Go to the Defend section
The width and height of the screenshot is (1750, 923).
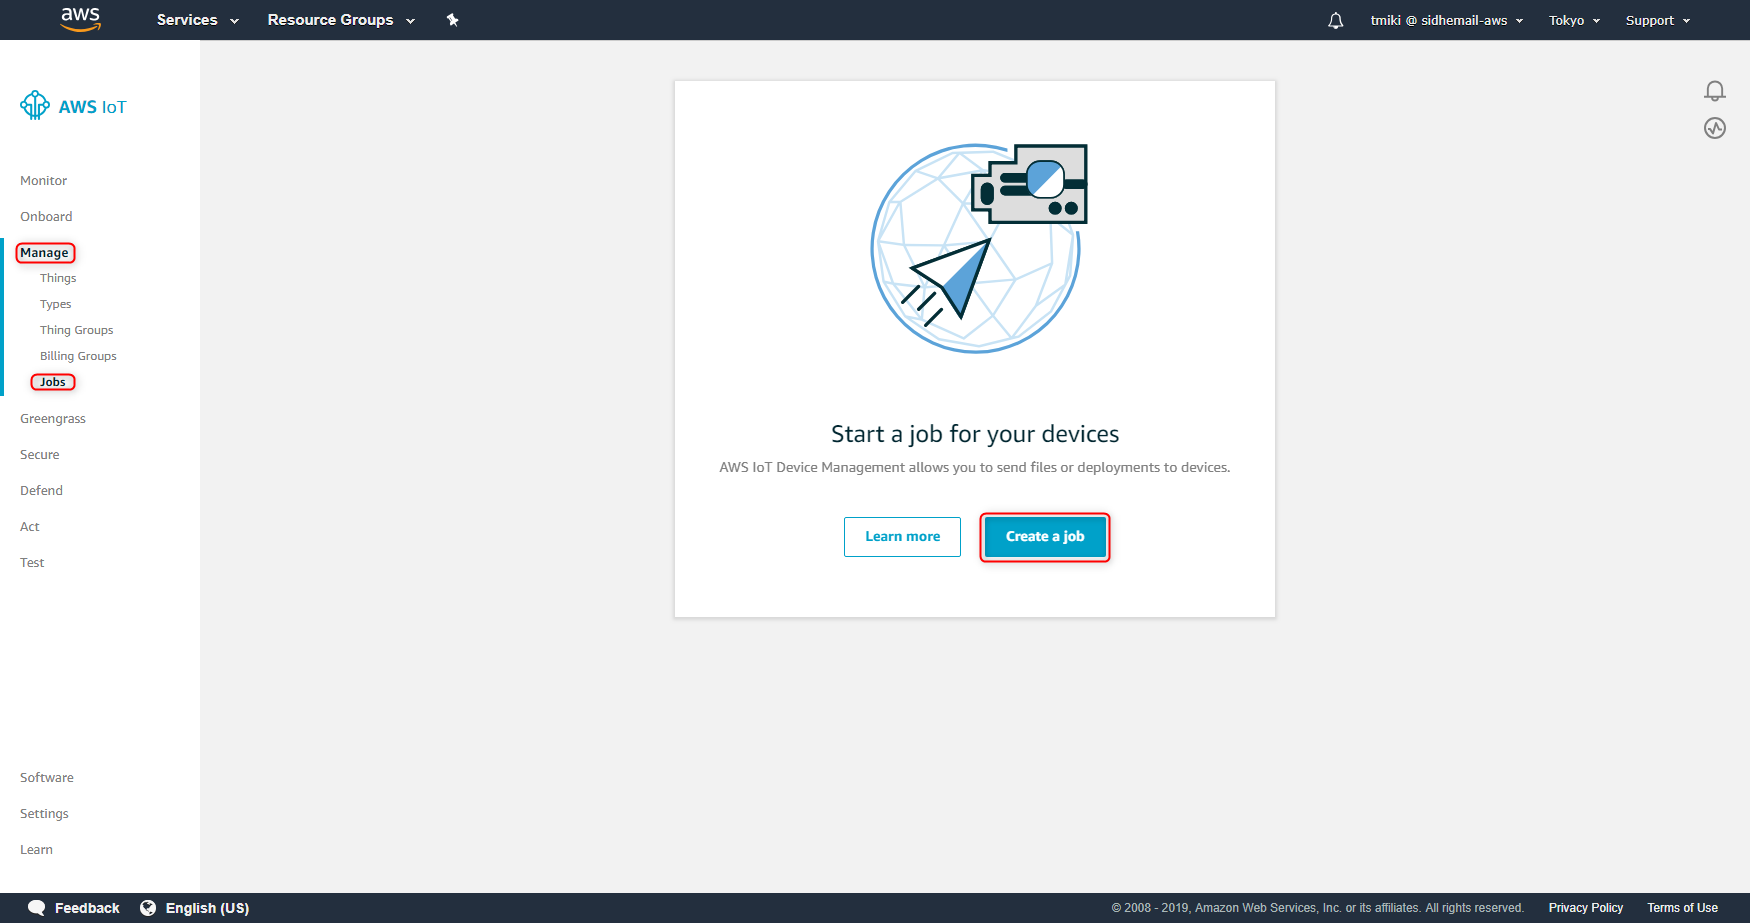coord(41,491)
